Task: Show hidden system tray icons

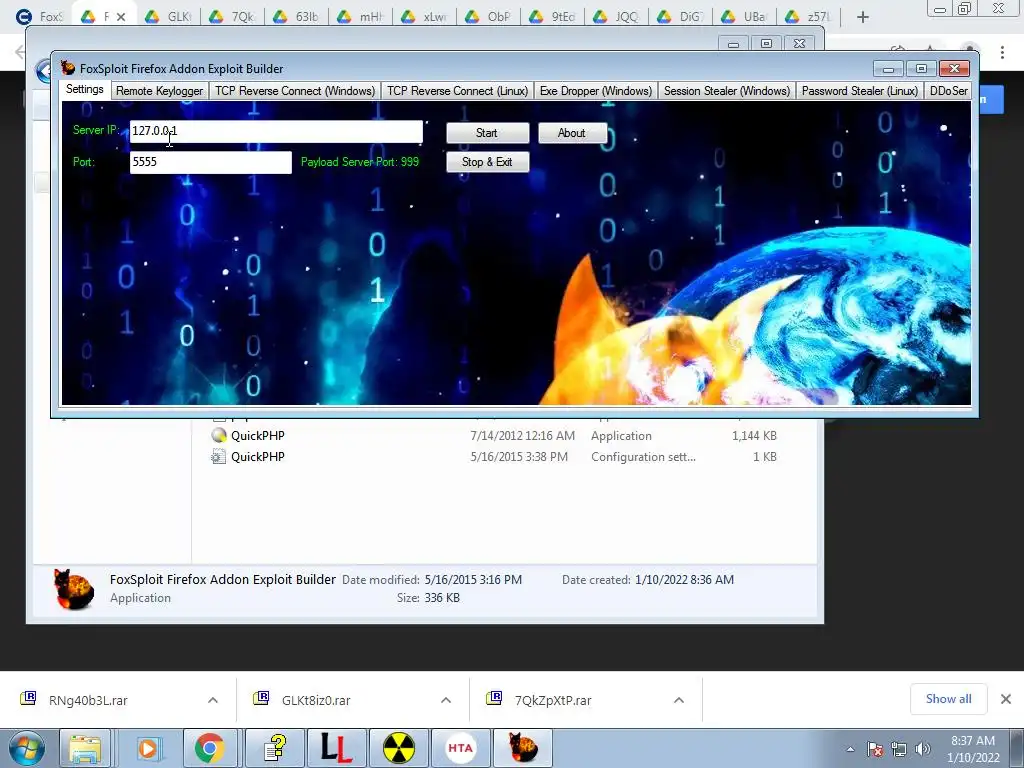Action: point(850,750)
